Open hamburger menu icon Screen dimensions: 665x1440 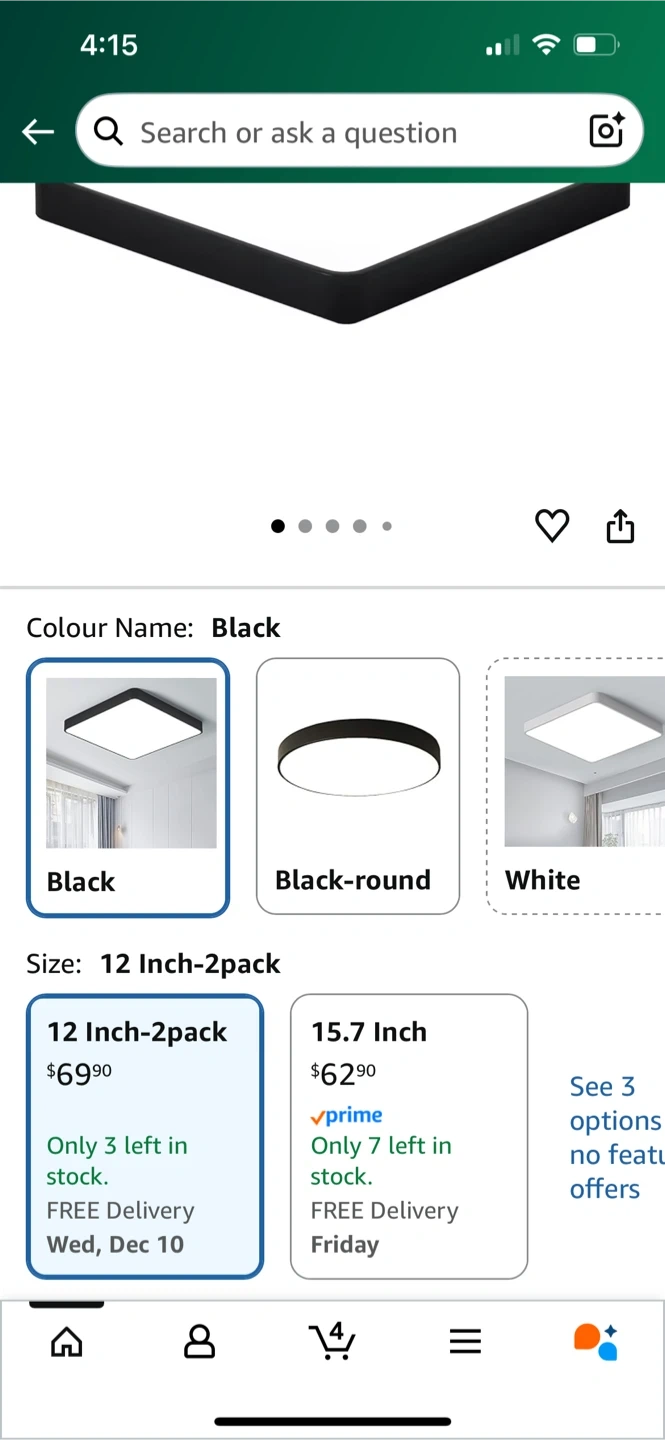(465, 1341)
